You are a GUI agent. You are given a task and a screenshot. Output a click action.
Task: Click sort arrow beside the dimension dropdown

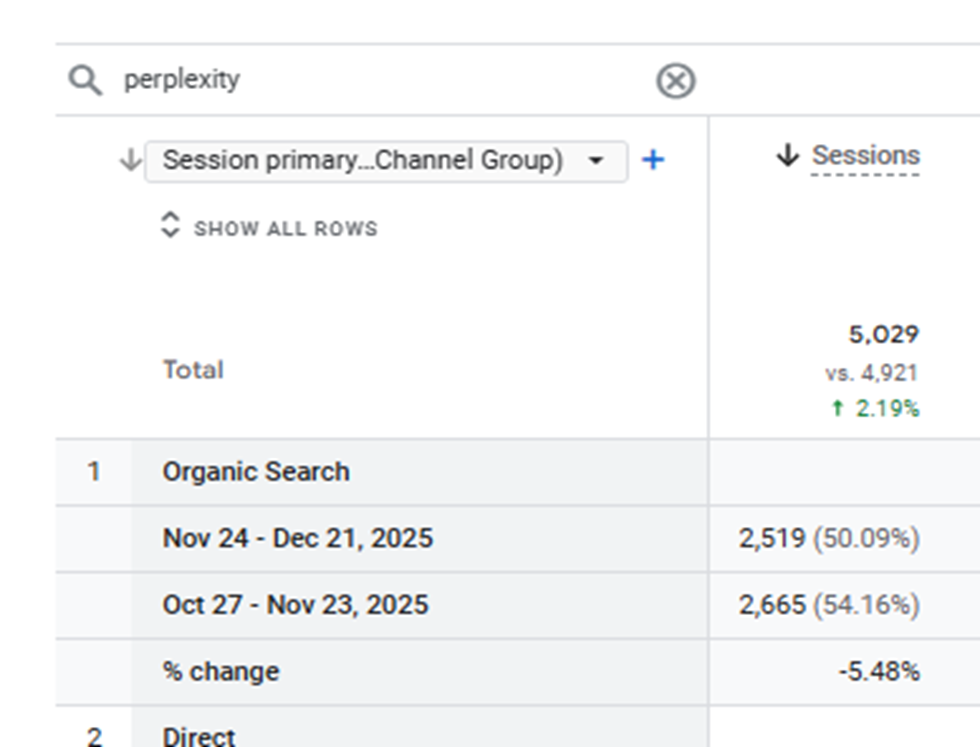(130, 160)
